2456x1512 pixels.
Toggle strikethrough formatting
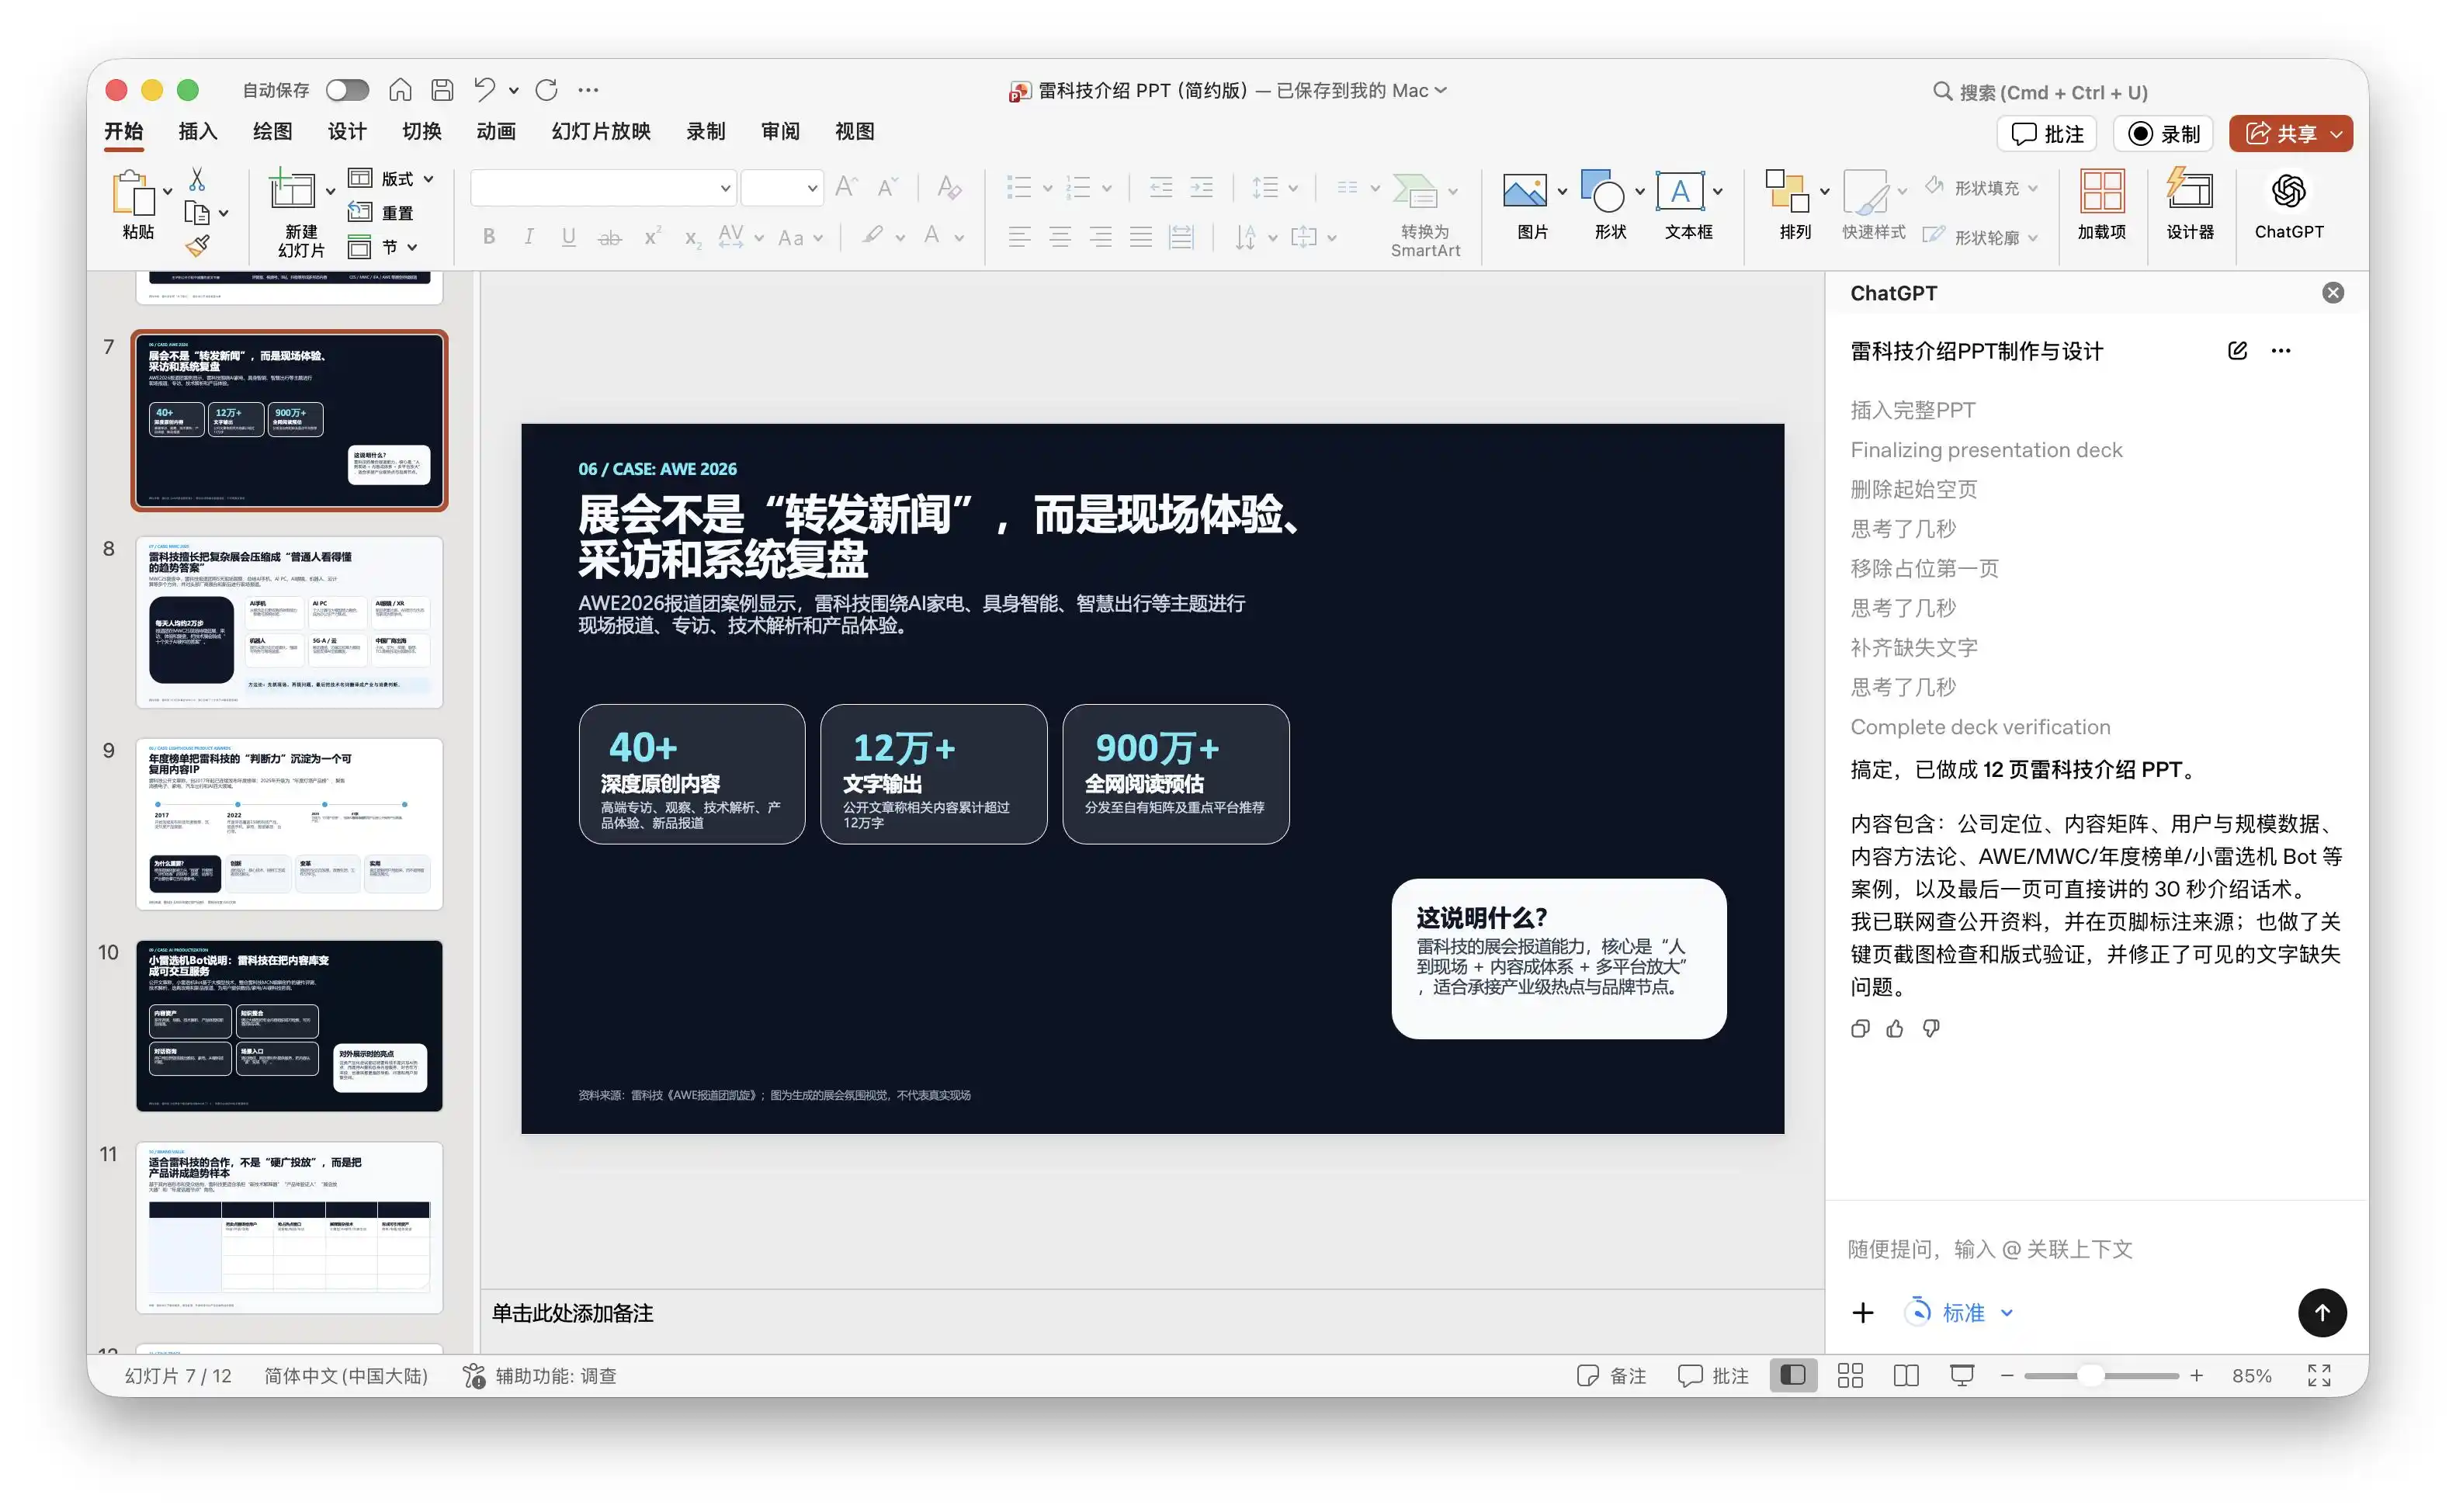609,238
